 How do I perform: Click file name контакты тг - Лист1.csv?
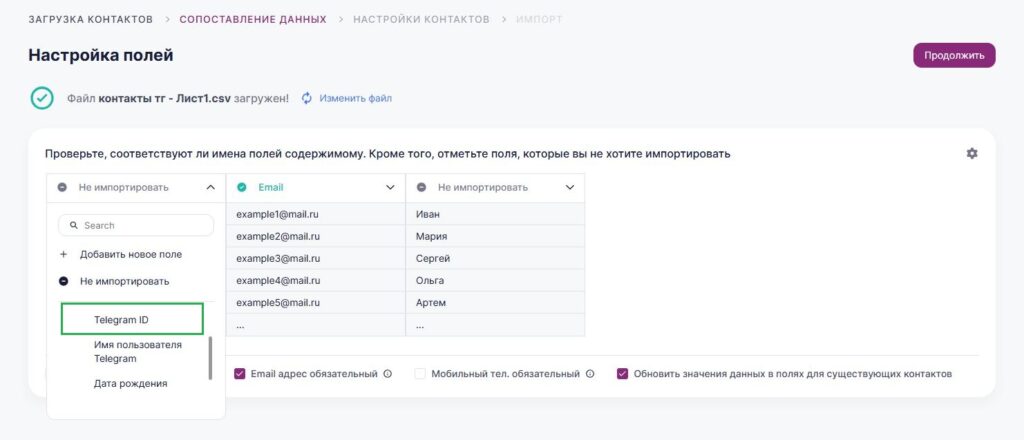(165, 99)
